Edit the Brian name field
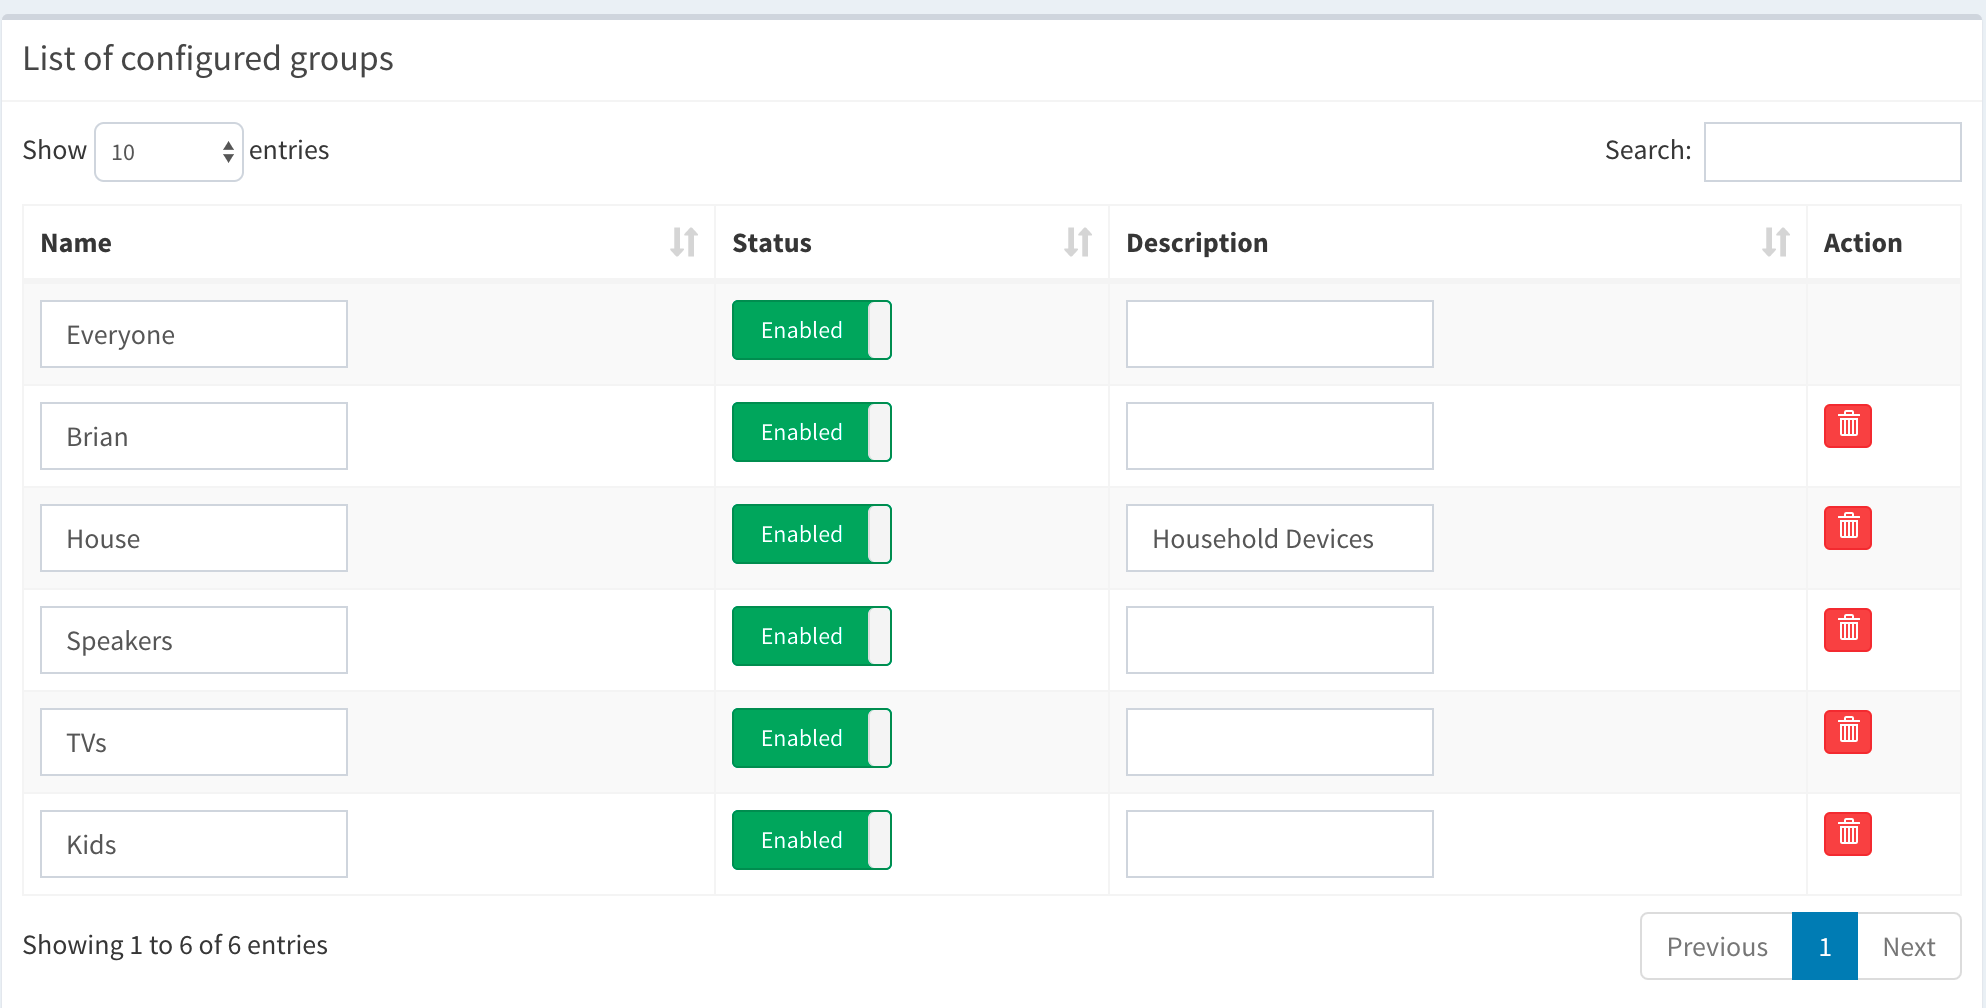Viewport: 1986px width, 1008px height. tap(194, 436)
